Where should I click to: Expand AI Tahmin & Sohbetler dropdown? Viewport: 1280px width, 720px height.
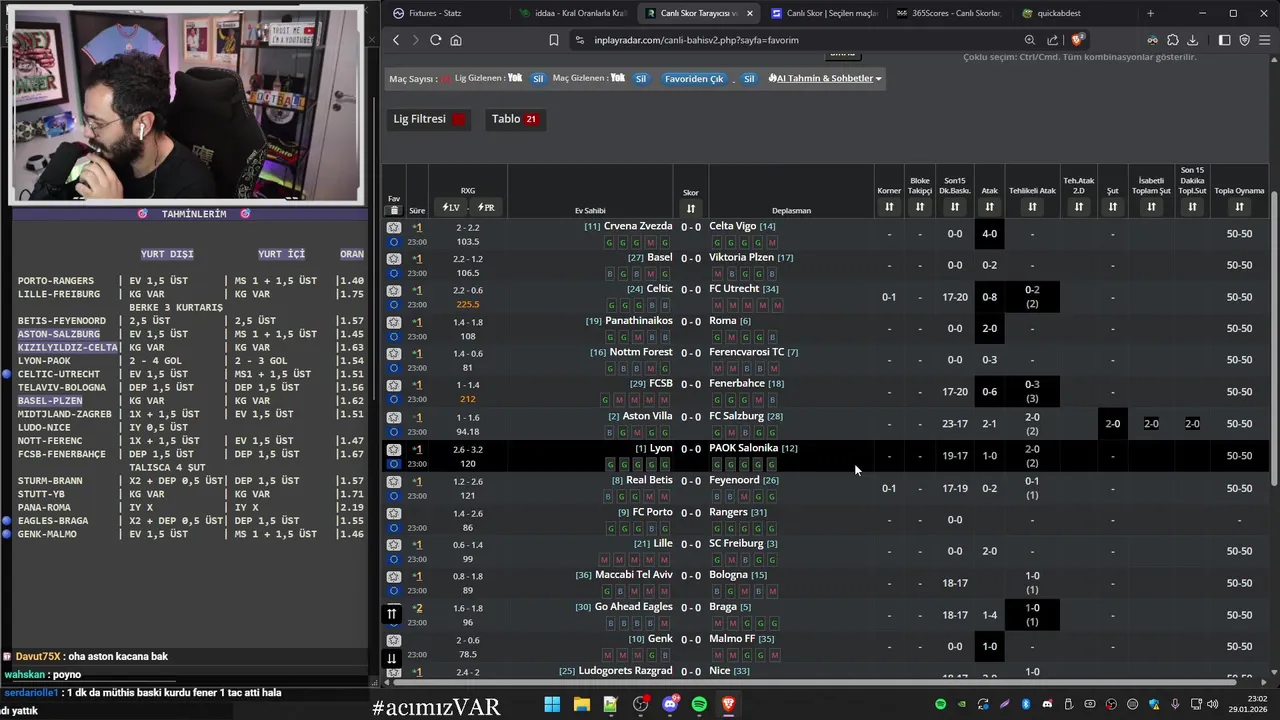pyautogui.click(x=825, y=78)
